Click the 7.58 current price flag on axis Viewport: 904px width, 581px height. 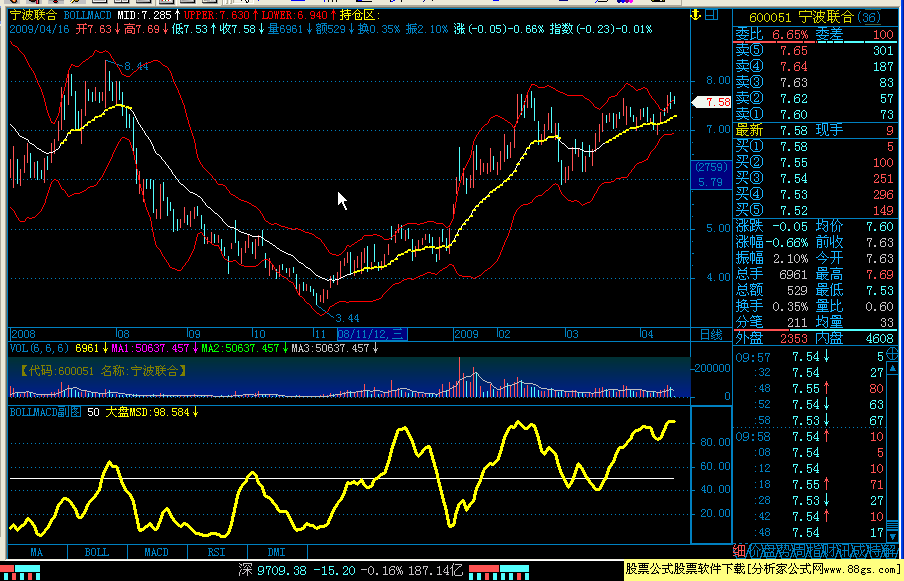pos(711,102)
